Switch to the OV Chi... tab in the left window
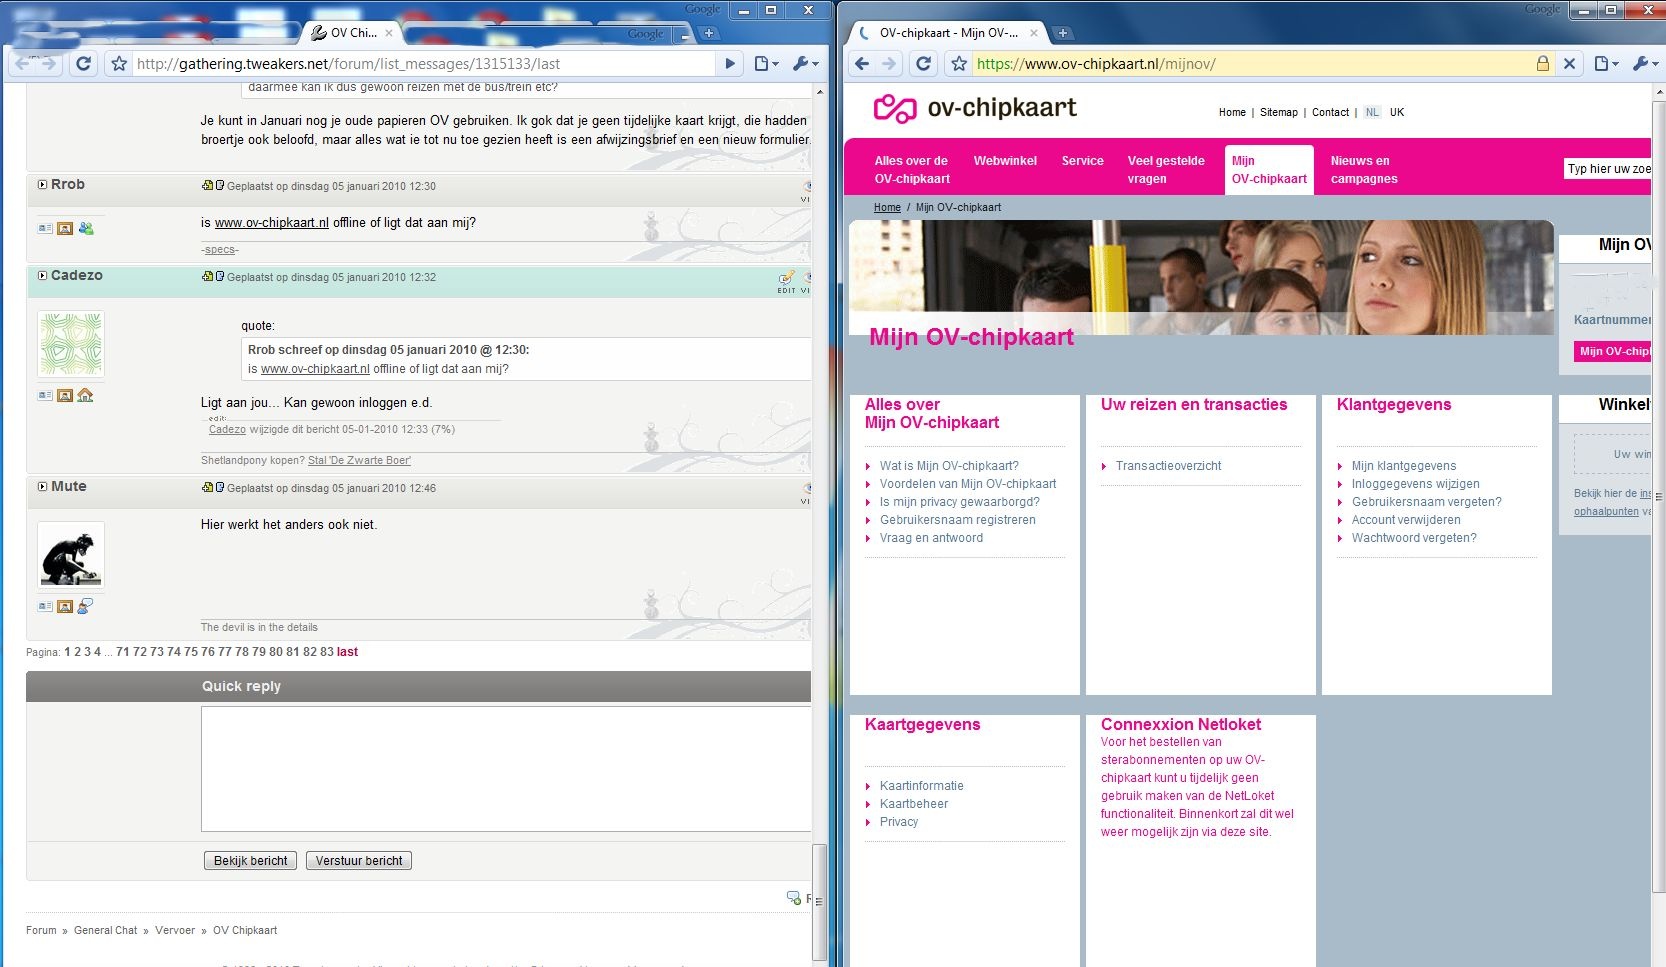1666x967 pixels. tap(352, 33)
